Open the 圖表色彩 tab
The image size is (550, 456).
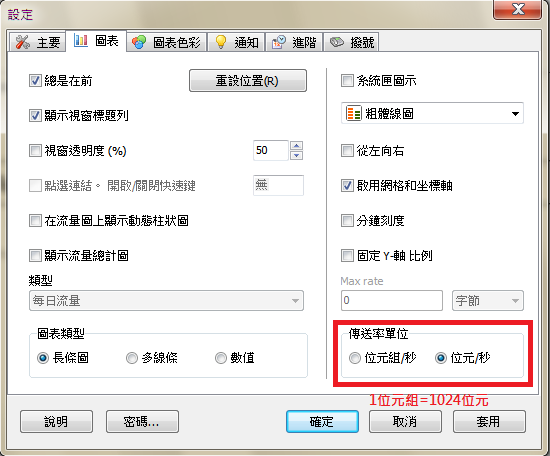pos(166,42)
